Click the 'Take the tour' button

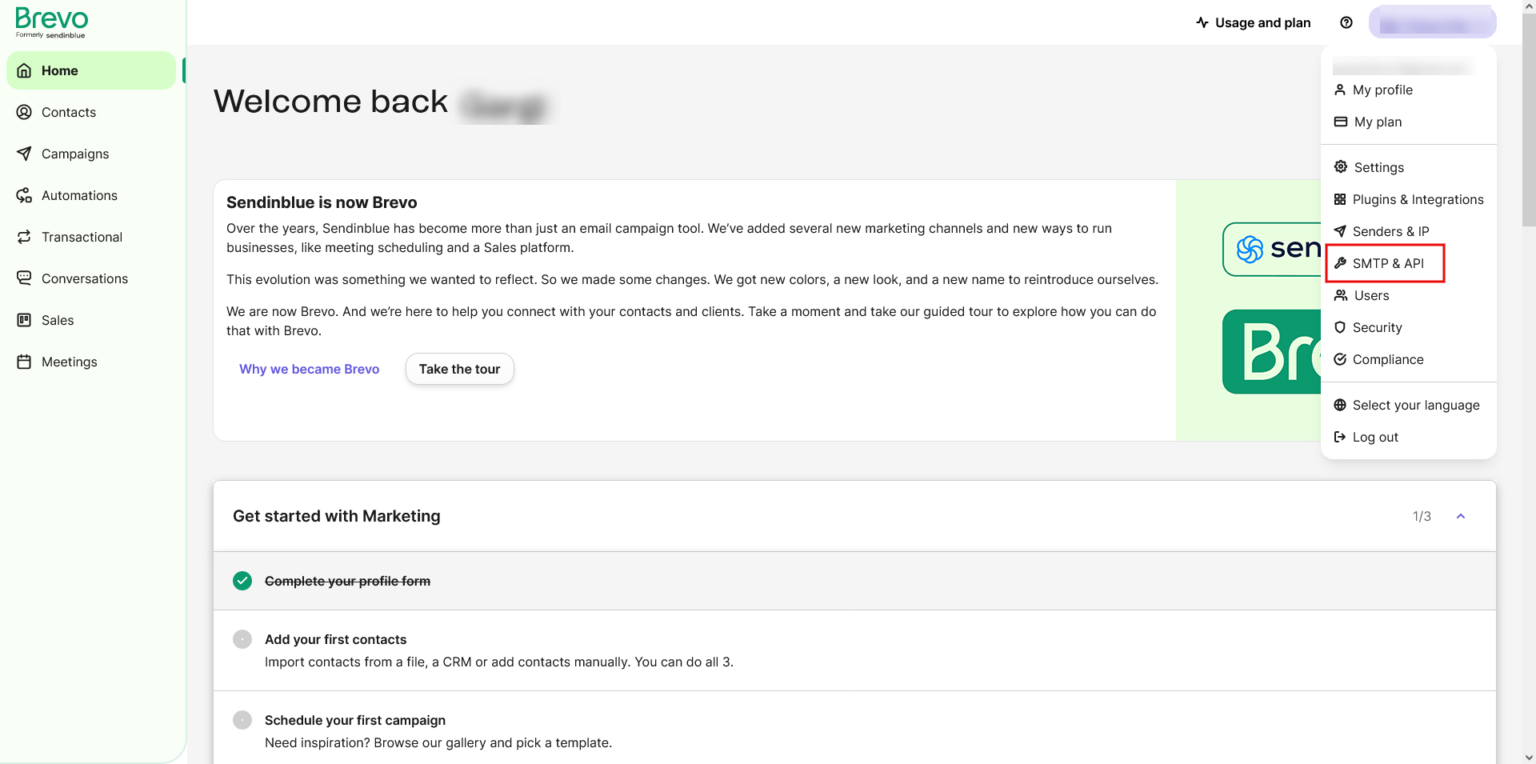(459, 369)
